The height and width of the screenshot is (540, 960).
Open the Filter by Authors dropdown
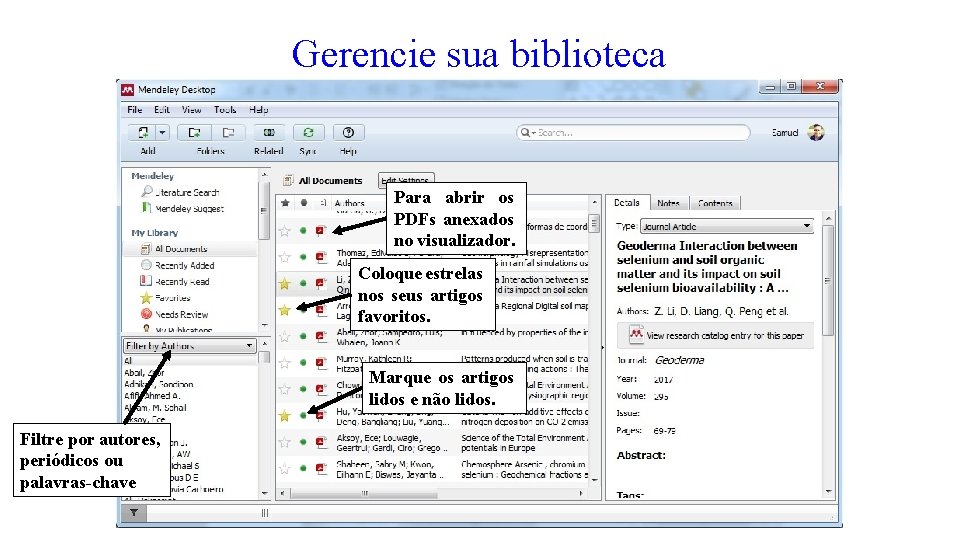[x=189, y=346]
